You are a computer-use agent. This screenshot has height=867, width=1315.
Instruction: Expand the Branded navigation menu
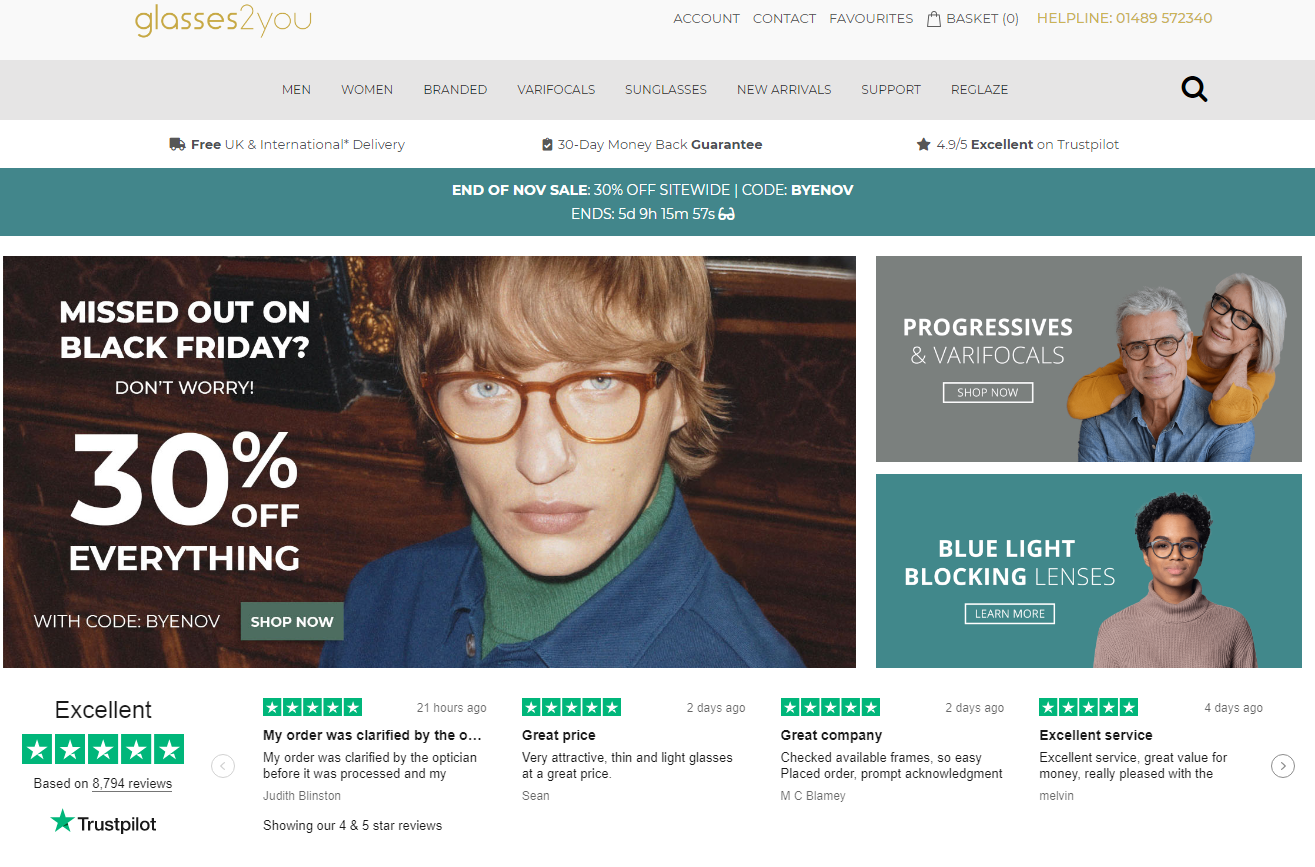coord(455,89)
